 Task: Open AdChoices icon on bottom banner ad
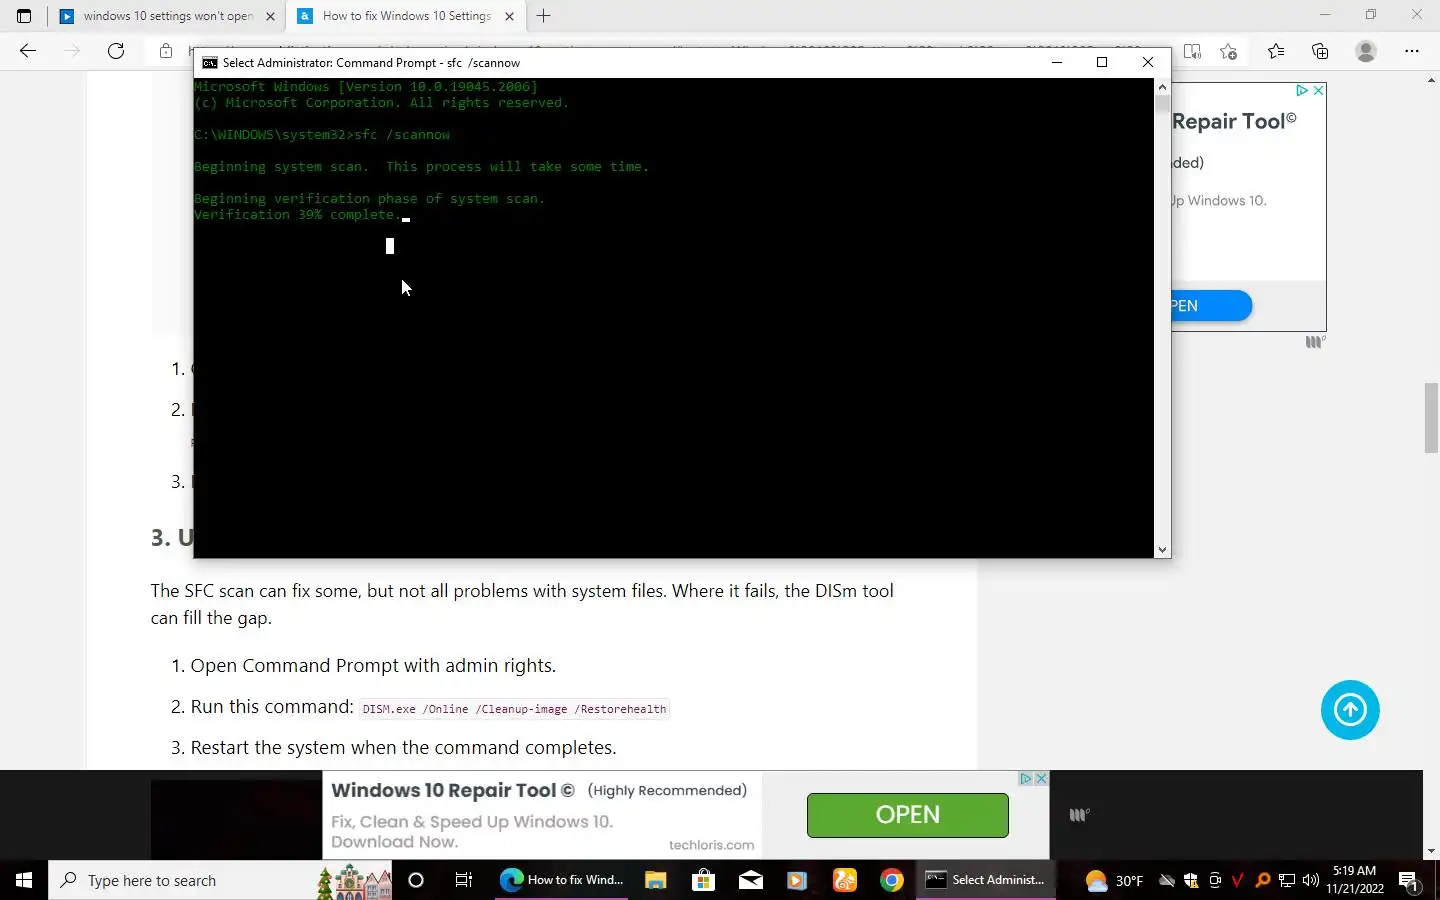coord(1025,778)
